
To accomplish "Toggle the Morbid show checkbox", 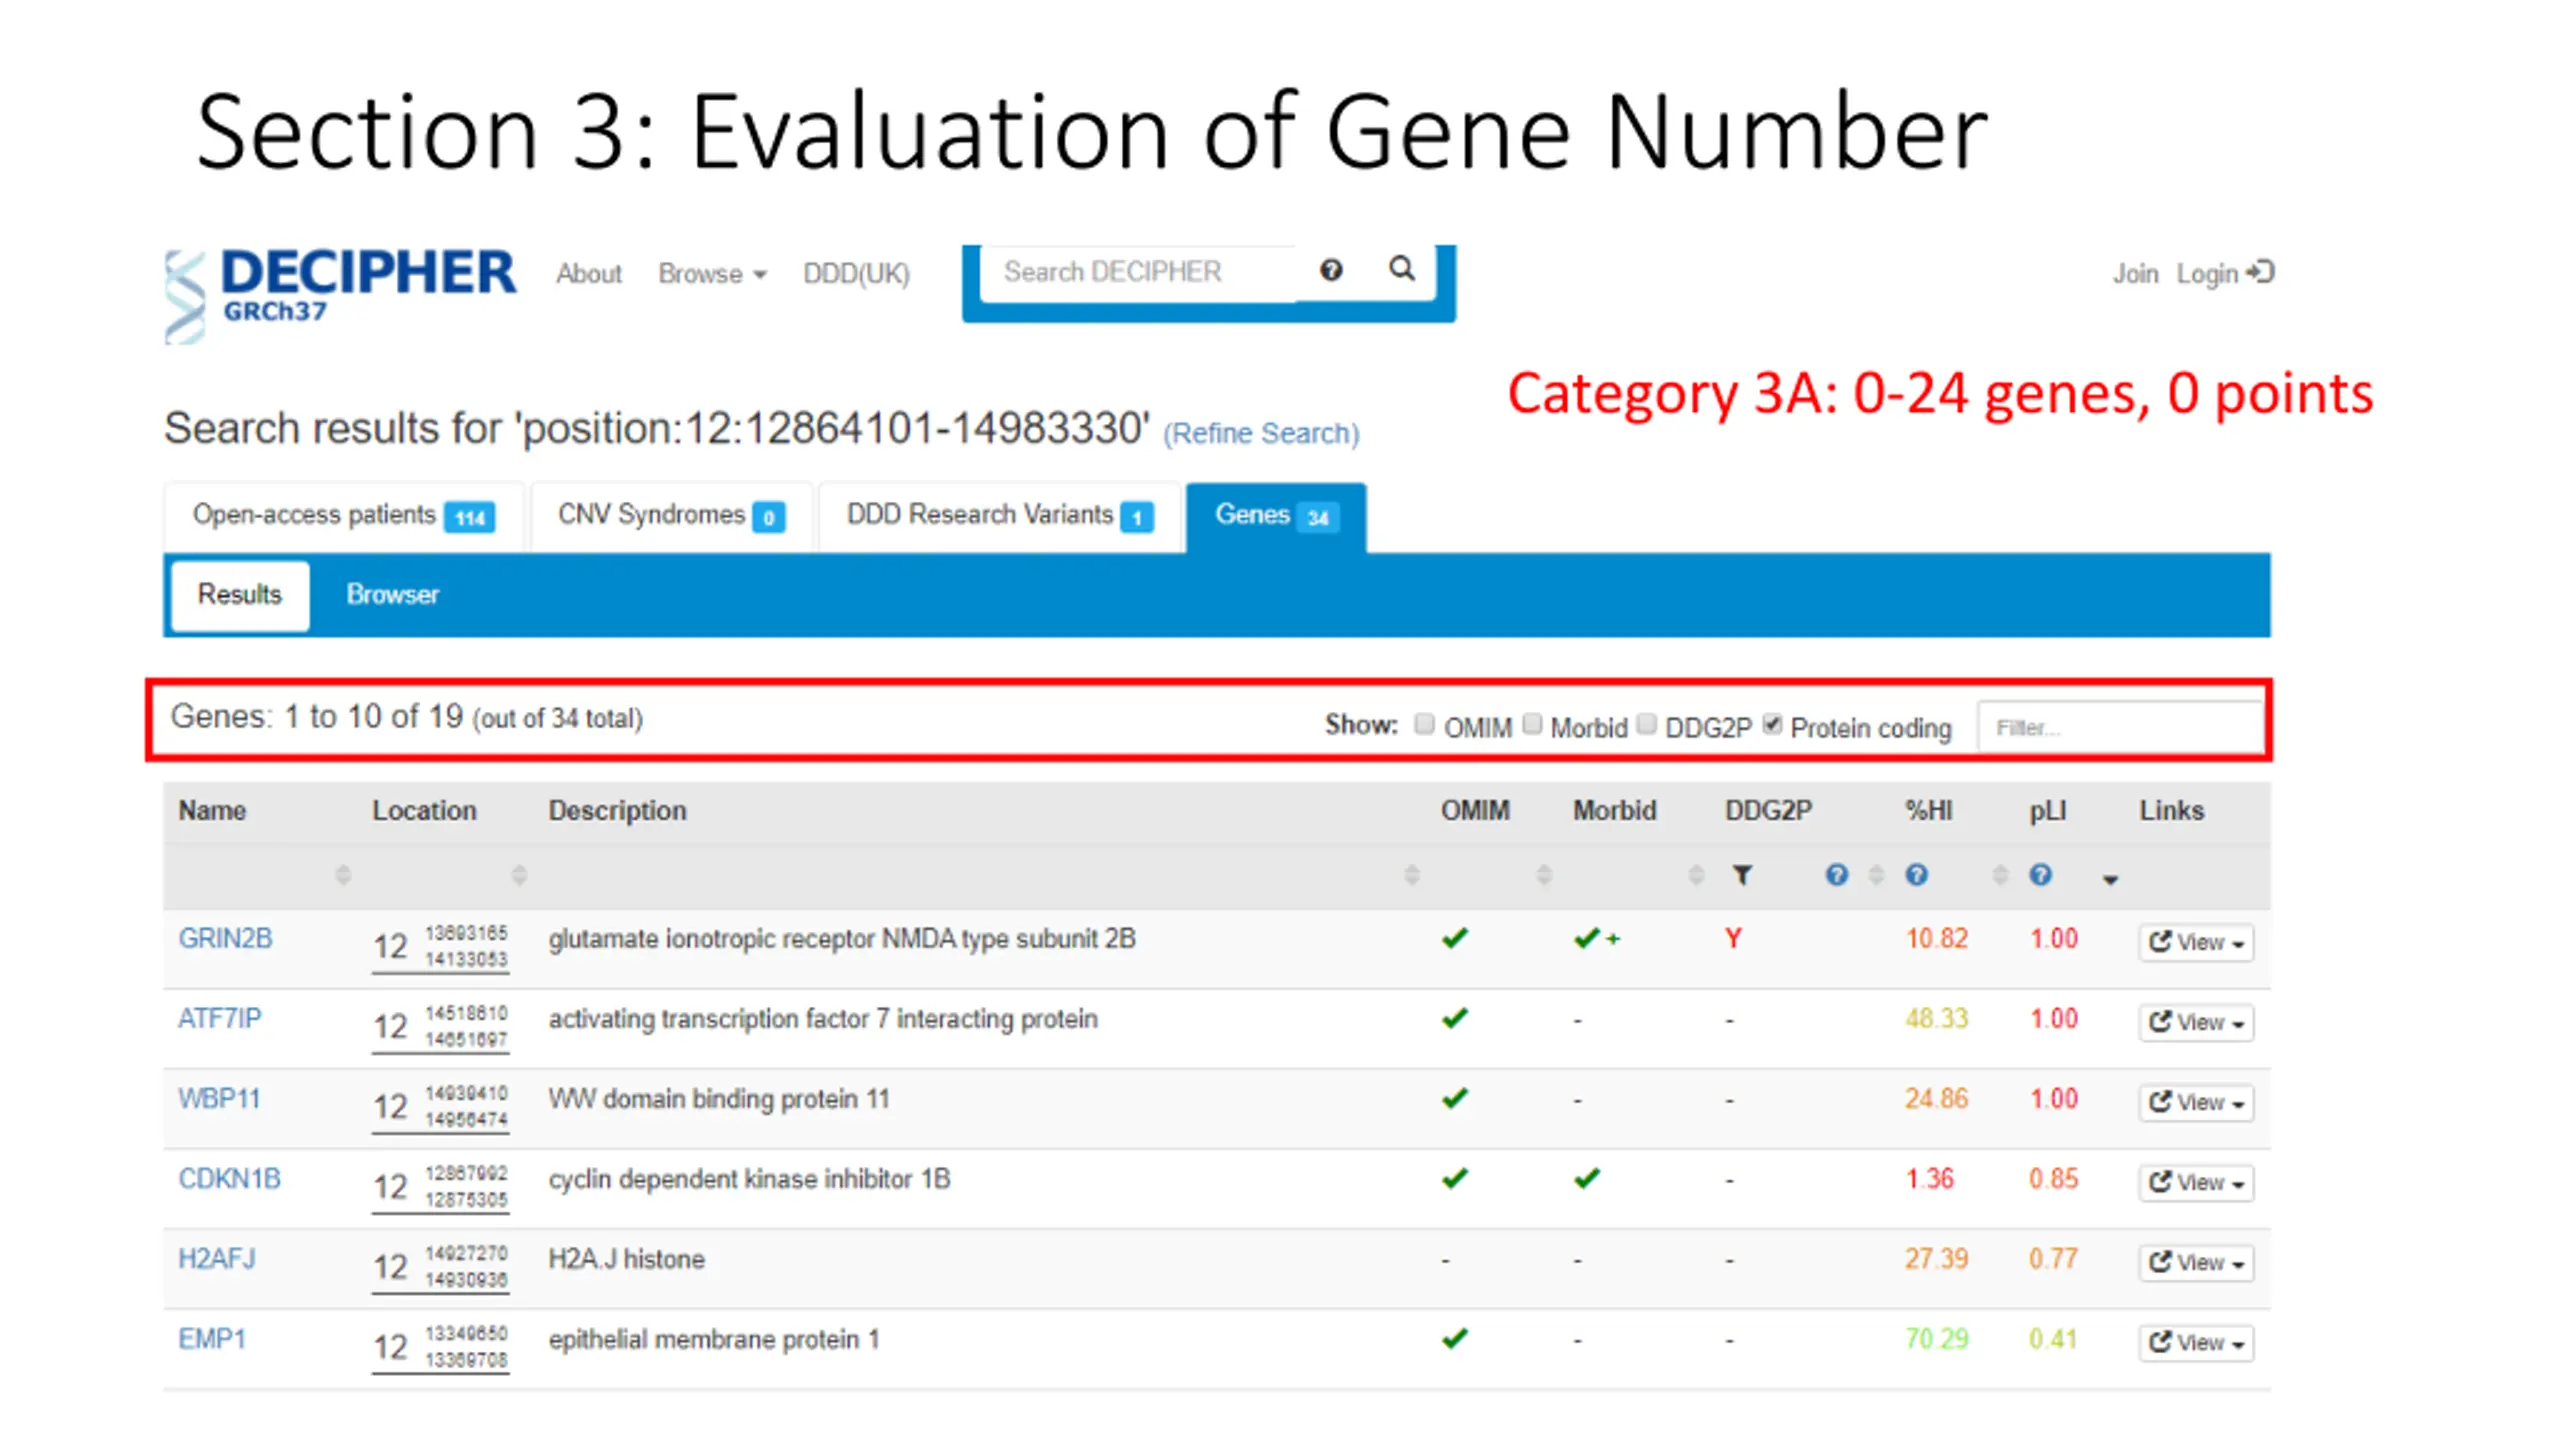I will (x=1532, y=724).
